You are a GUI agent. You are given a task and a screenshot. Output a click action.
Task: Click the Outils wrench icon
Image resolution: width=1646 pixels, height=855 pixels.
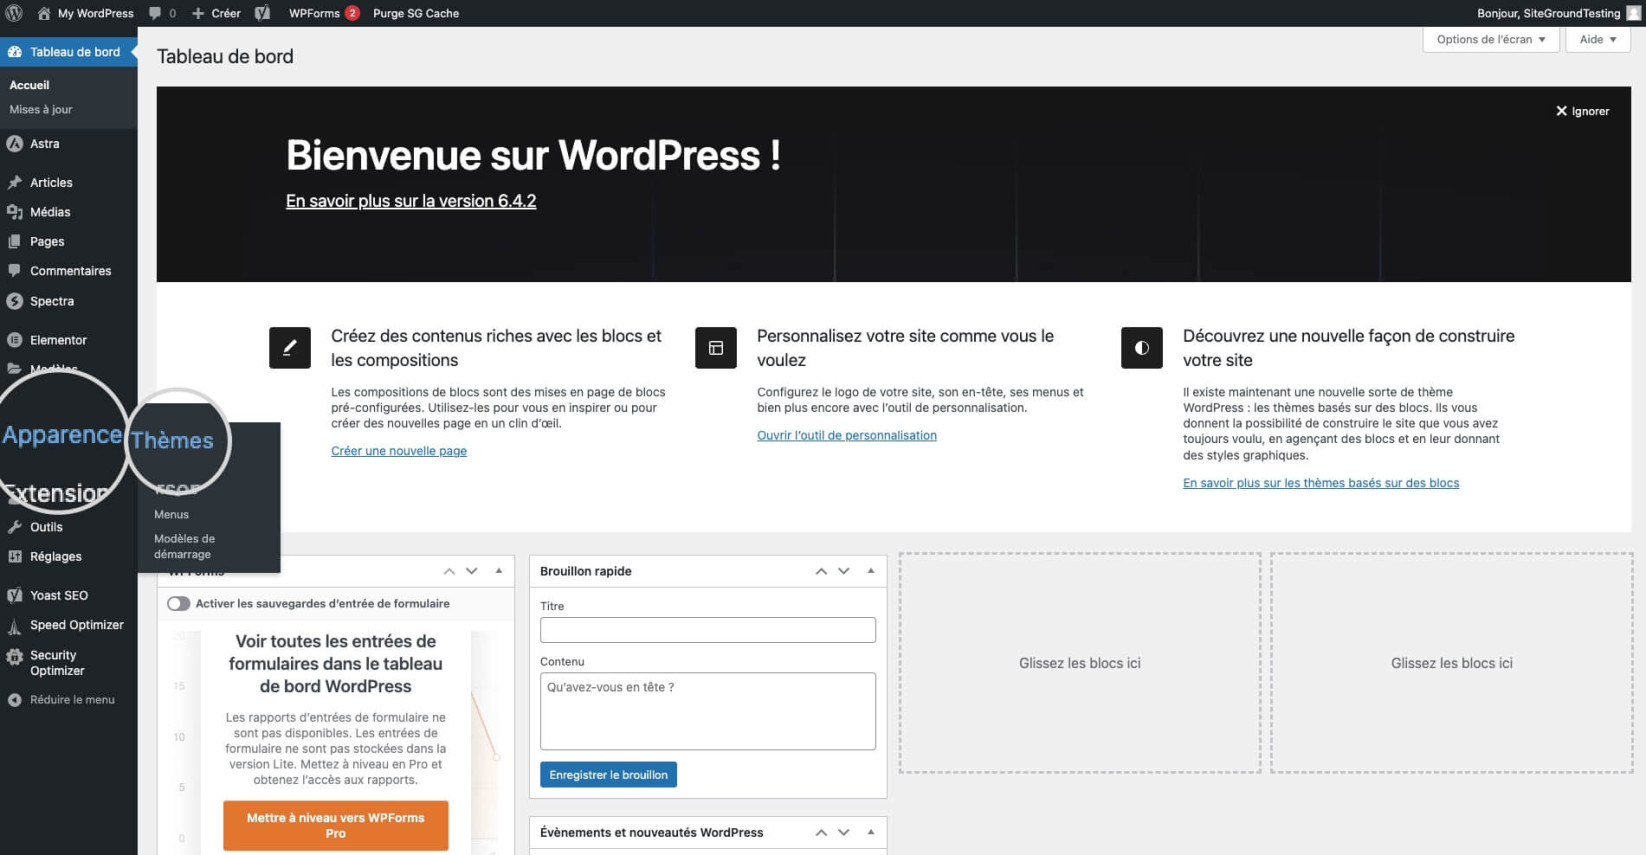14,527
